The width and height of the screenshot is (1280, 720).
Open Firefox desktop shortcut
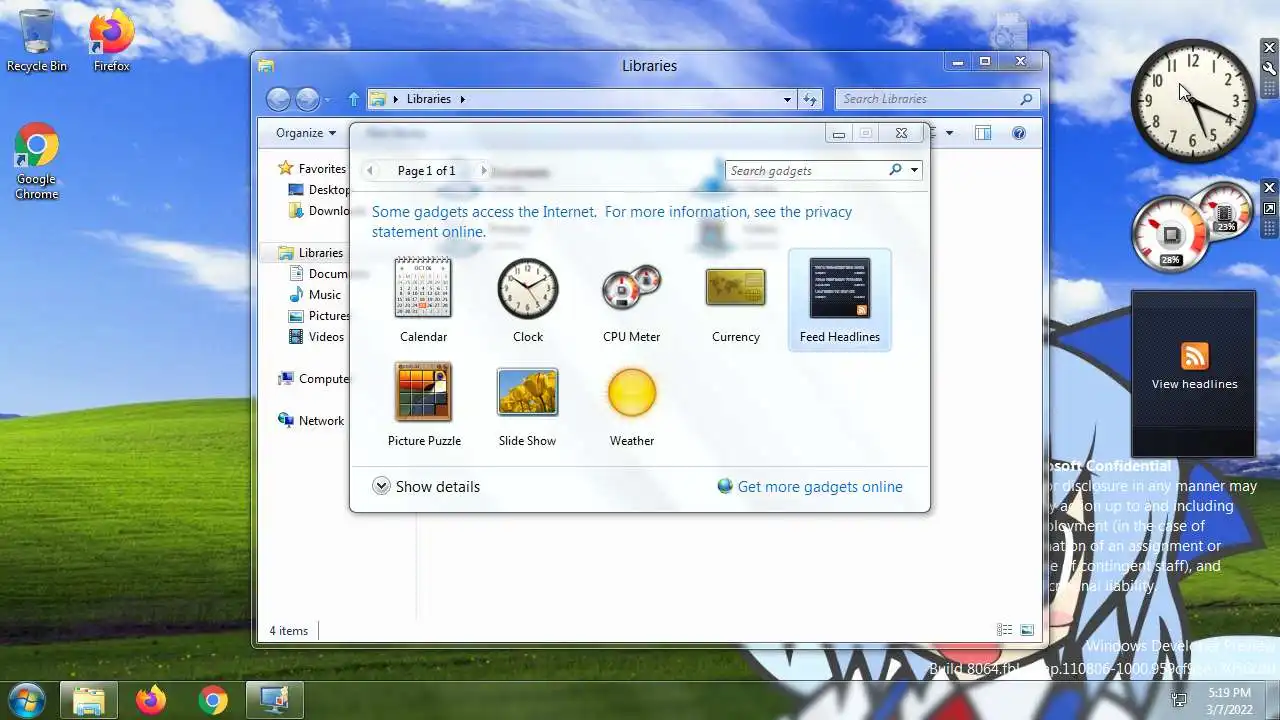[111, 41]
